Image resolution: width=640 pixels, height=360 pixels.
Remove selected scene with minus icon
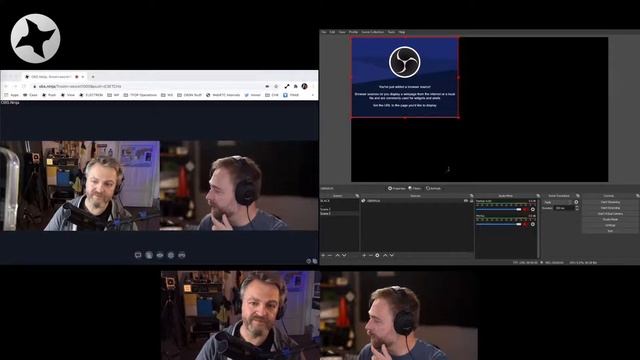pos(330,256)
